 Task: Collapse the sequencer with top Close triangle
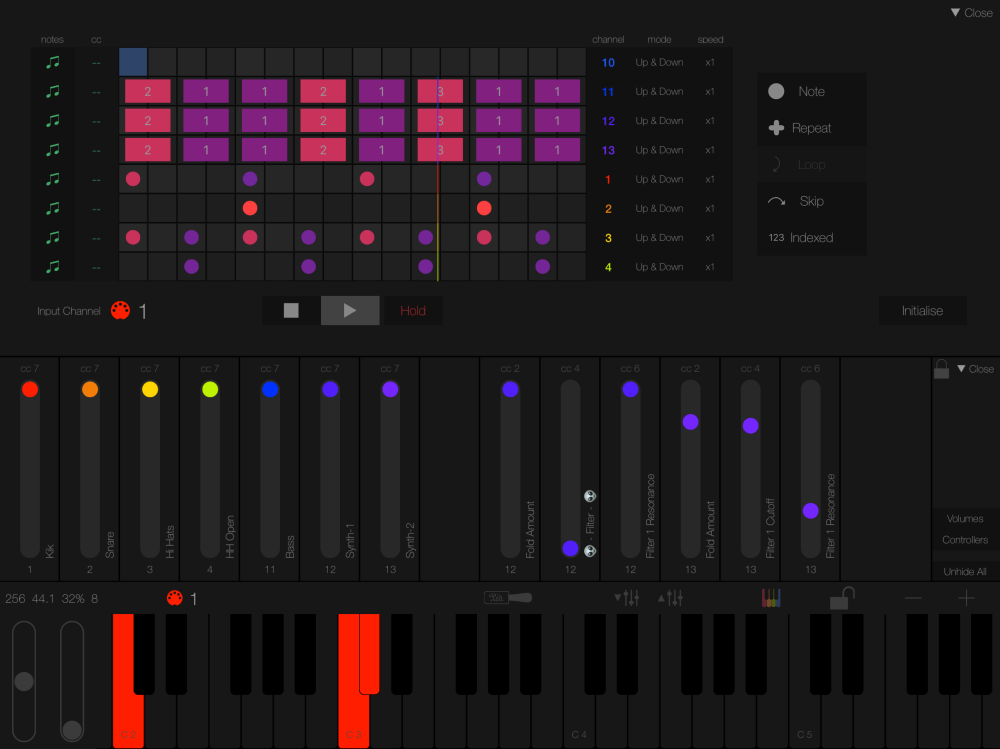pyautogui.click(x=971, y=13)
